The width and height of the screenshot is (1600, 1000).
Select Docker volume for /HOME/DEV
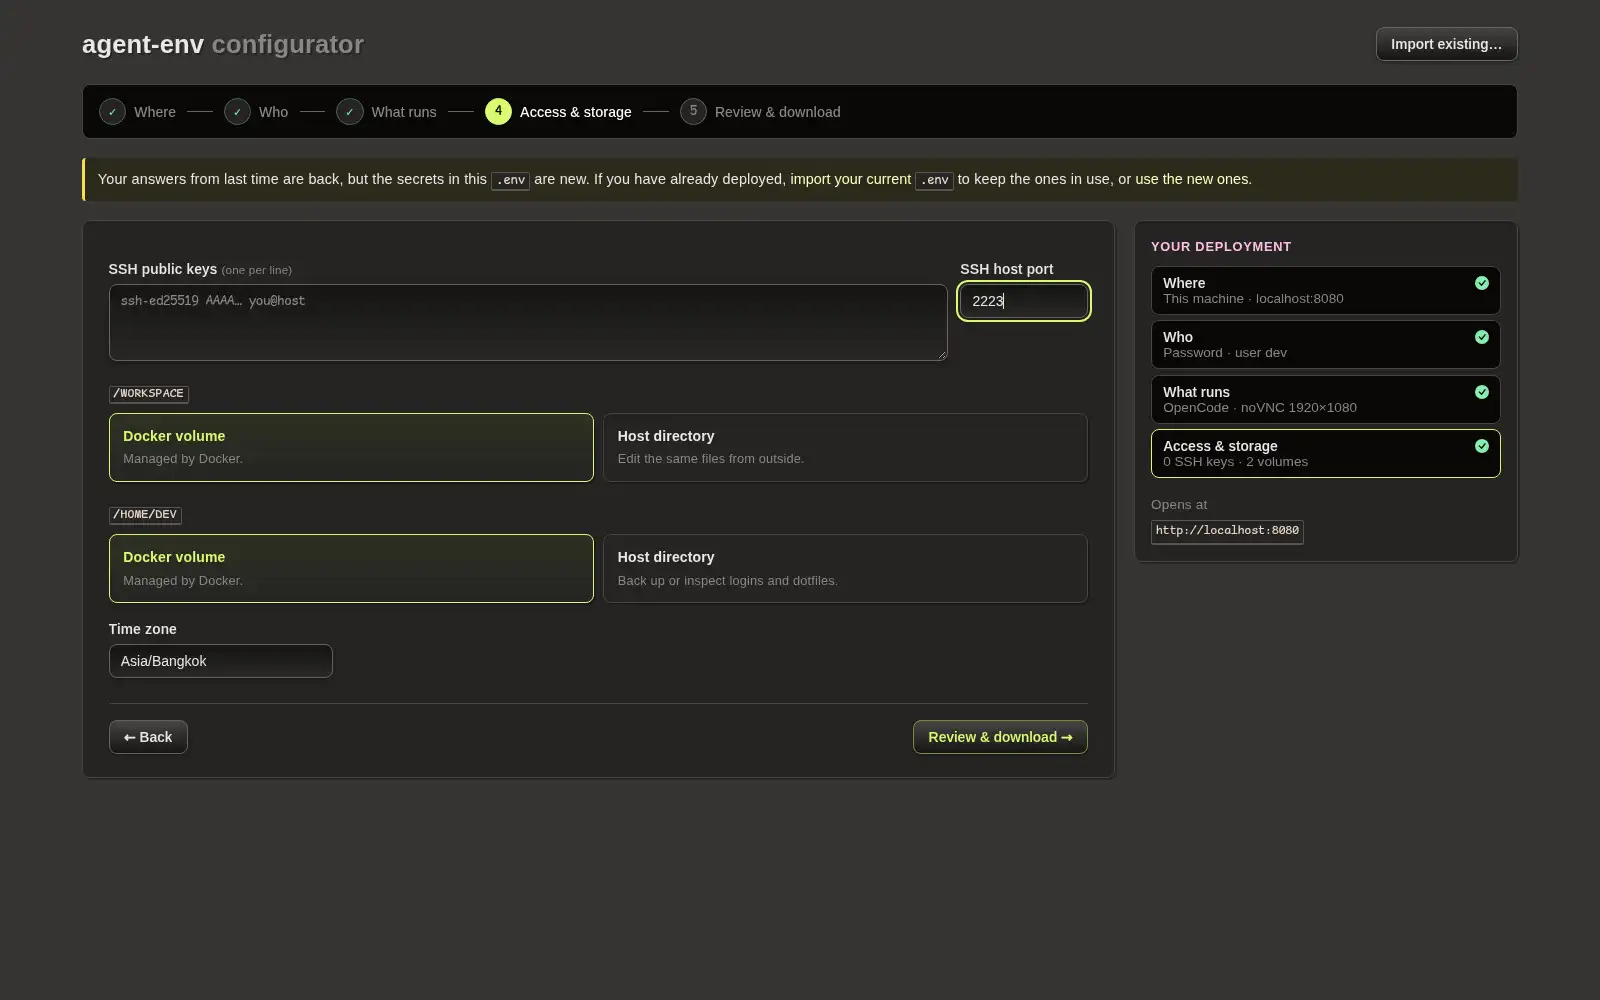tap(351, 568)
